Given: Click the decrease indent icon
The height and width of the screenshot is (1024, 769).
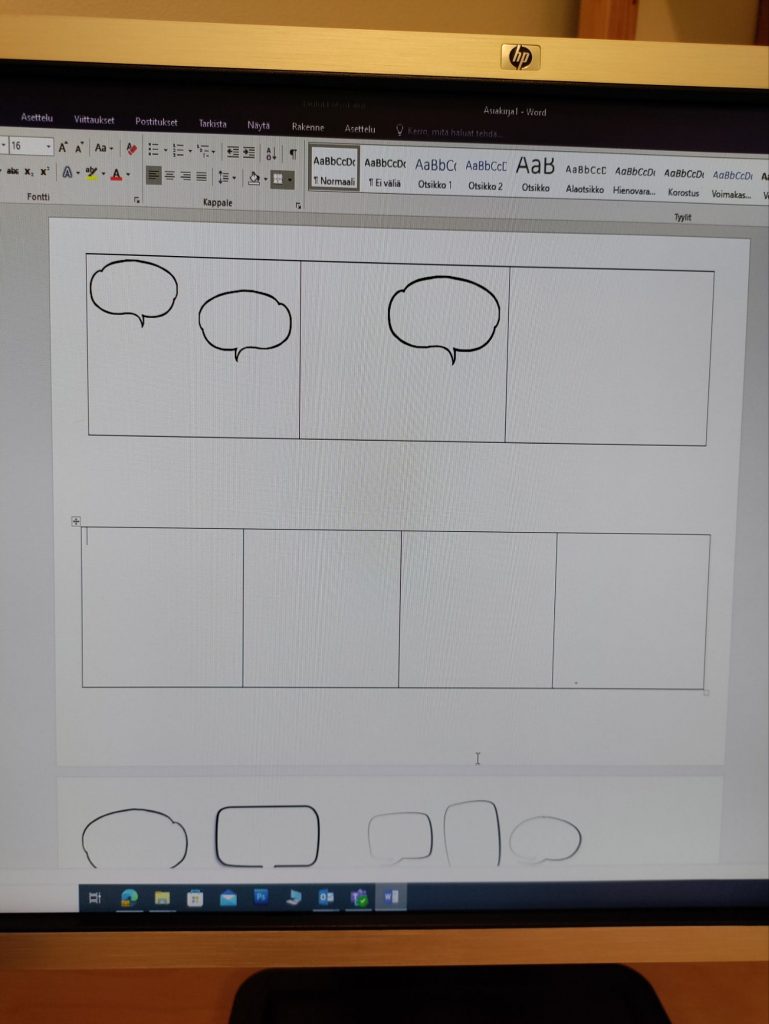Looking at the screenshot, I should coord(232,152).
